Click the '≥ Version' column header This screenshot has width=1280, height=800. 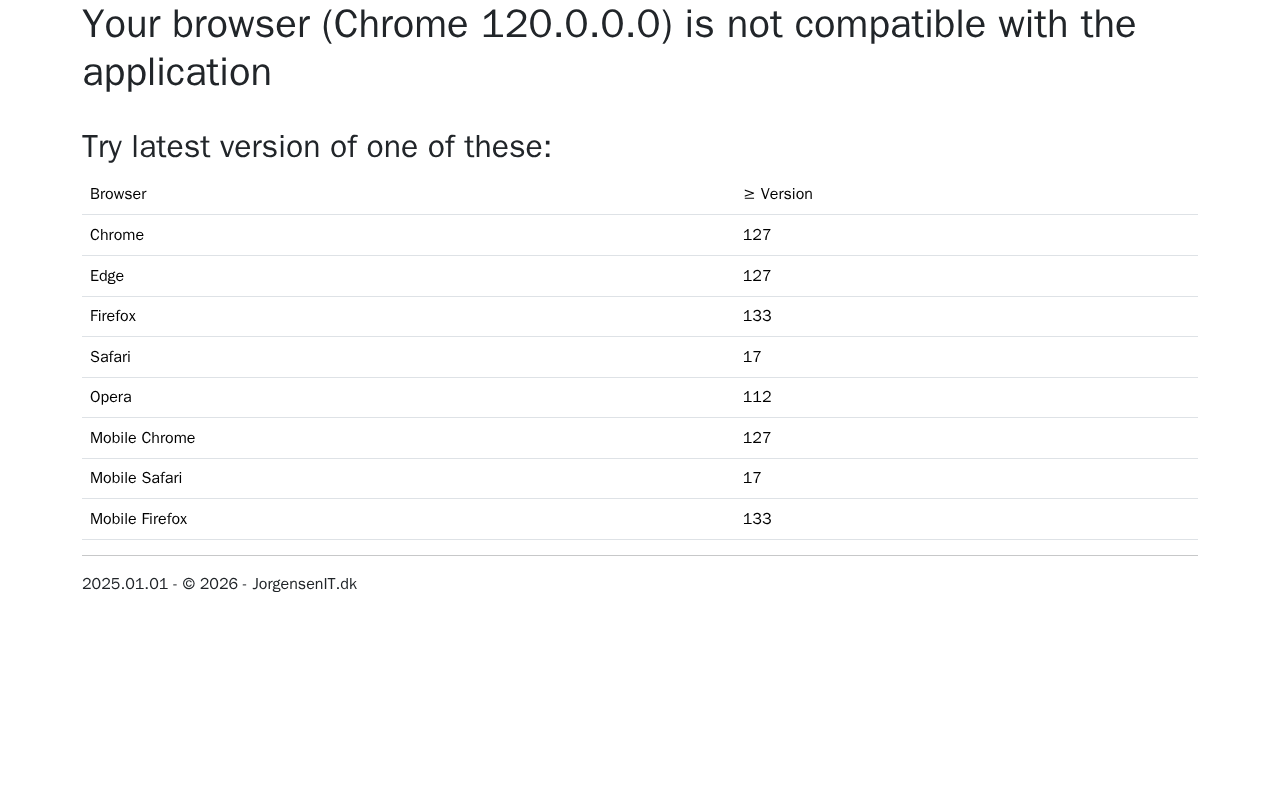(777, 194)
